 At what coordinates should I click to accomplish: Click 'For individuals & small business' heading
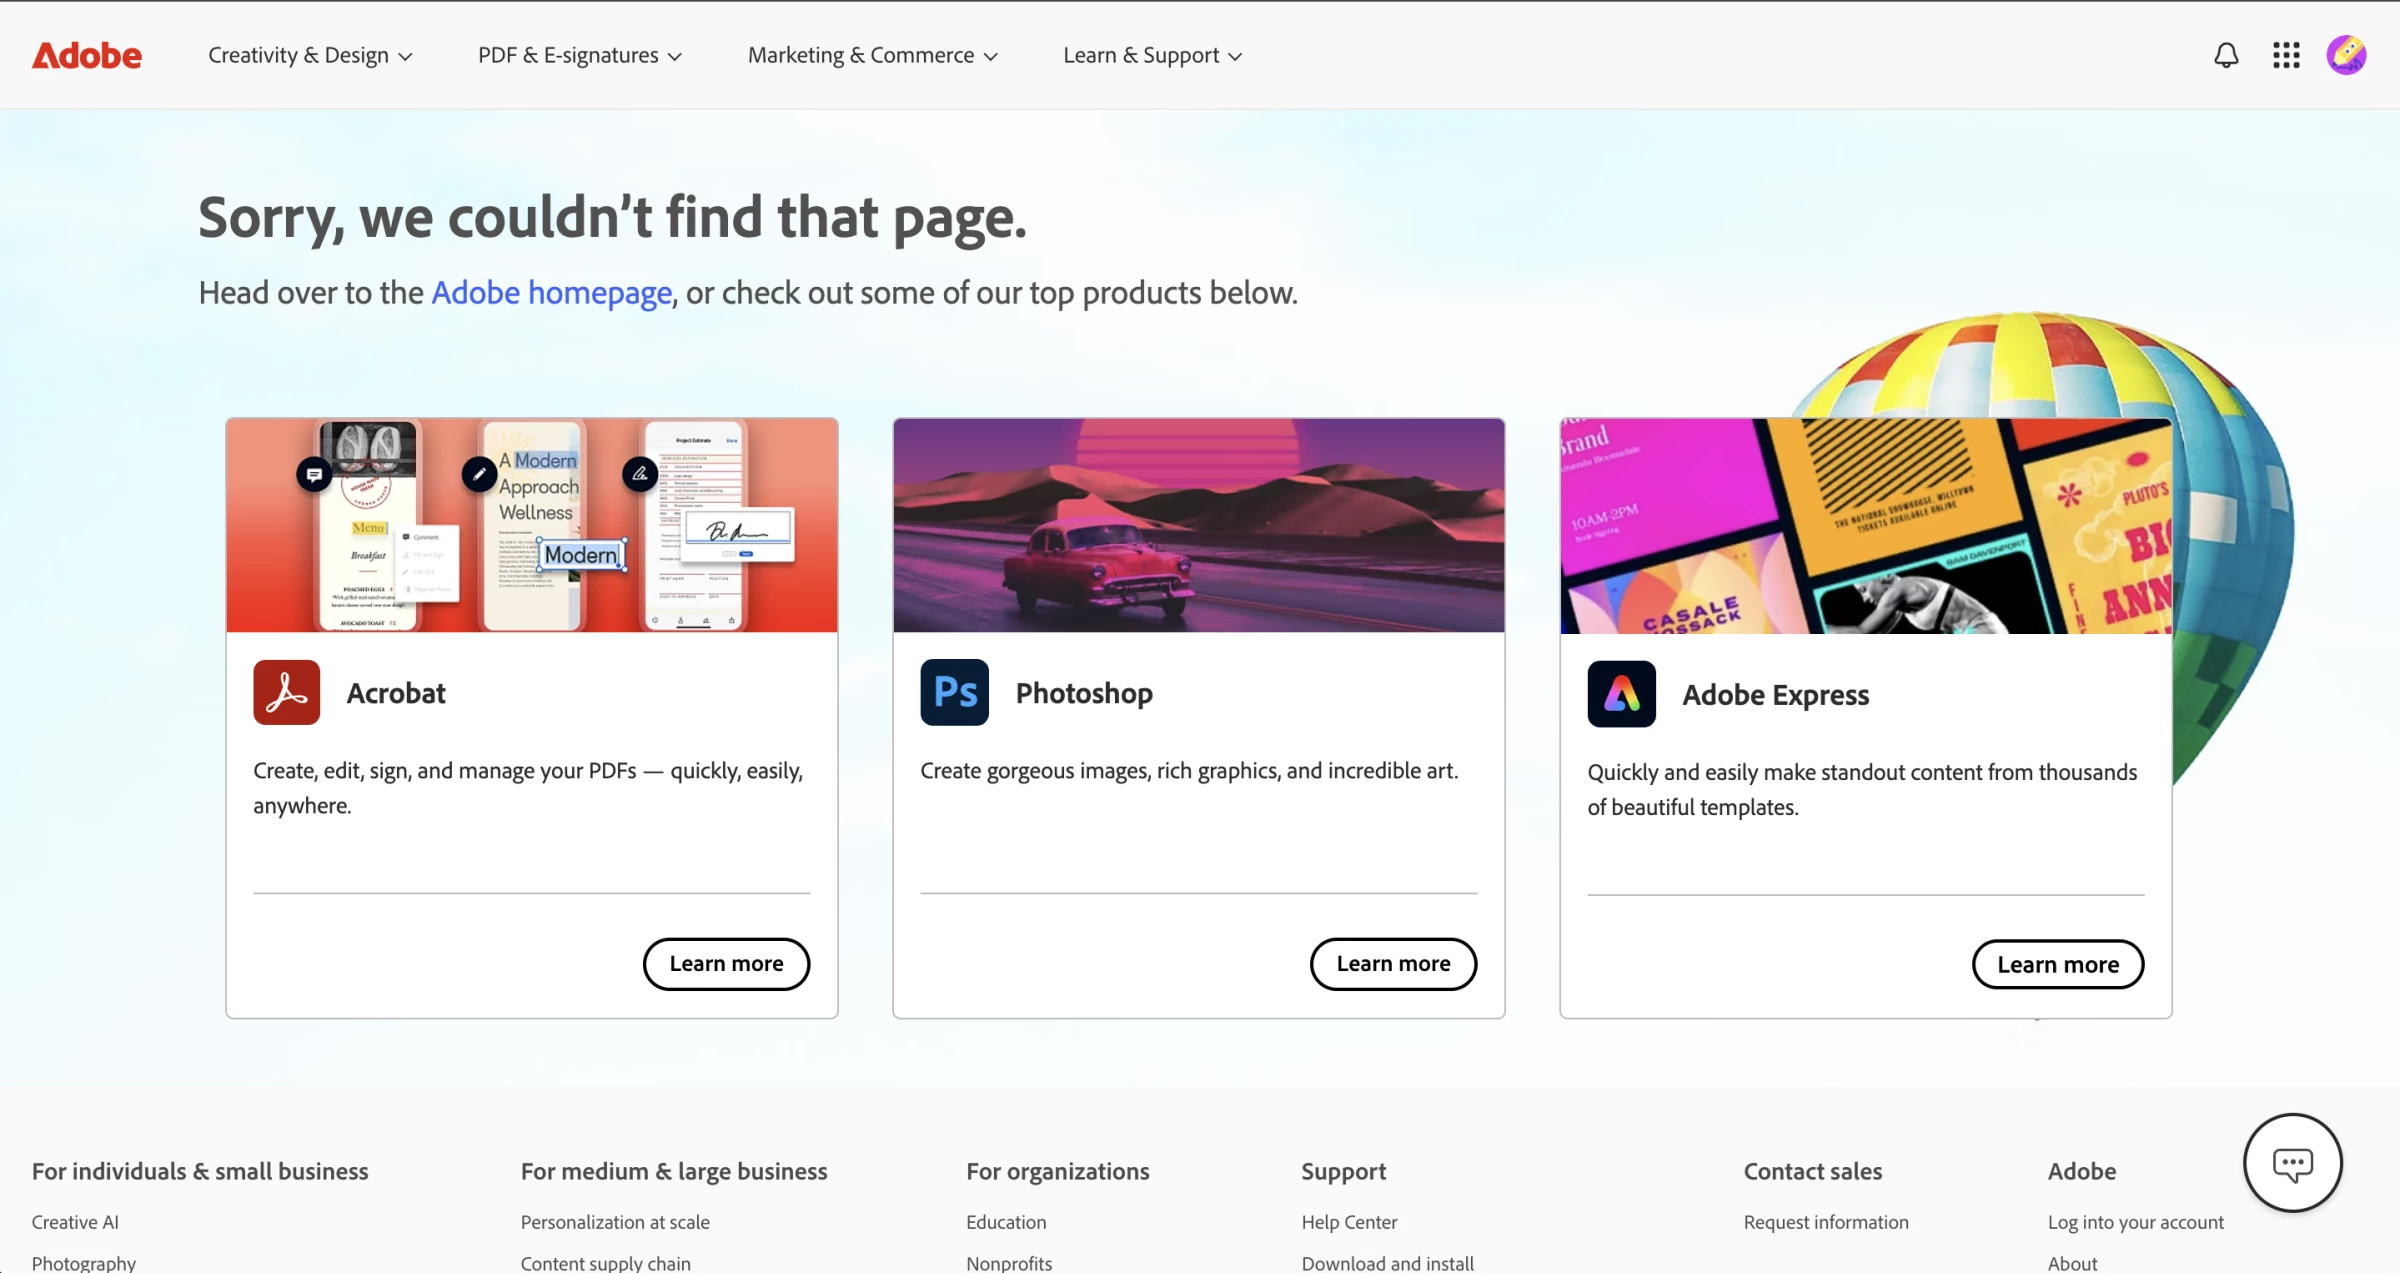200,1171
